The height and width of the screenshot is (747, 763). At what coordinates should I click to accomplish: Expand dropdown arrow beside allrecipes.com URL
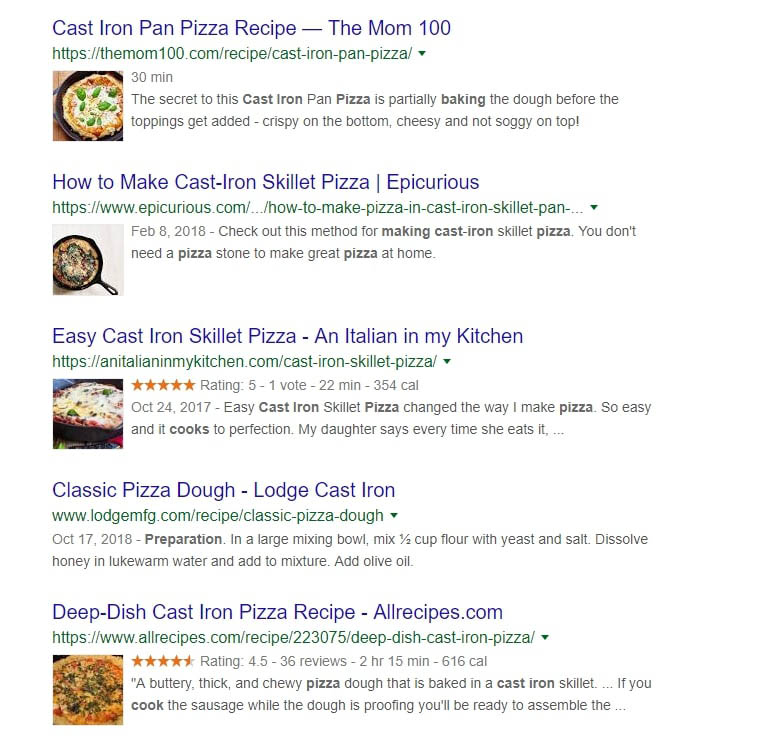pos(546,638)
